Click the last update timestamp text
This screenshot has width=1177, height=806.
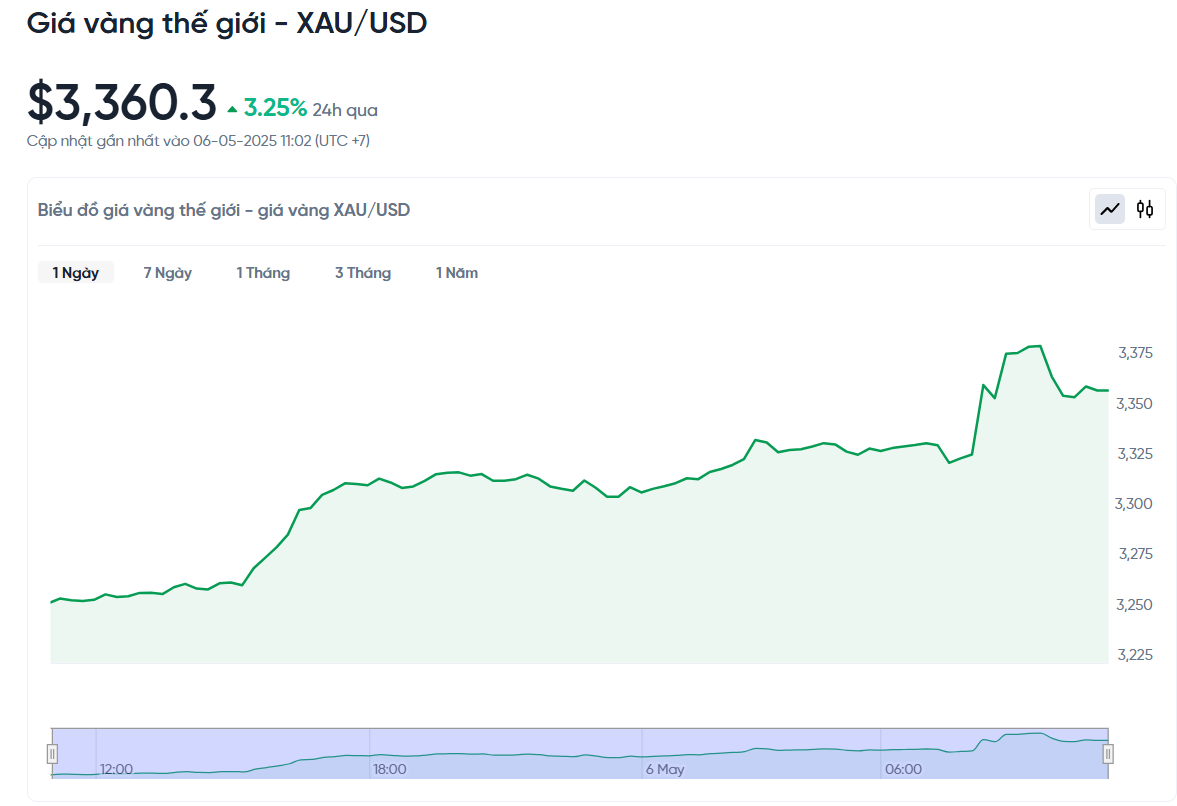click(x=198, y=142)
